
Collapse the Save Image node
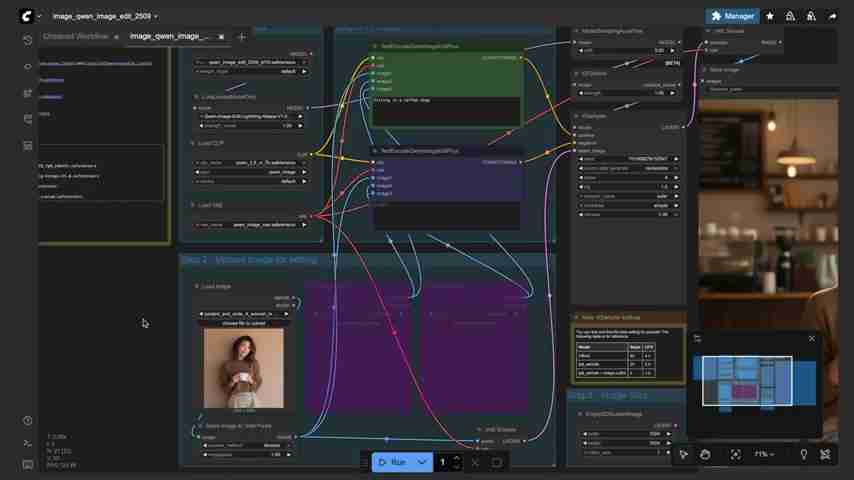click(704, 70)
